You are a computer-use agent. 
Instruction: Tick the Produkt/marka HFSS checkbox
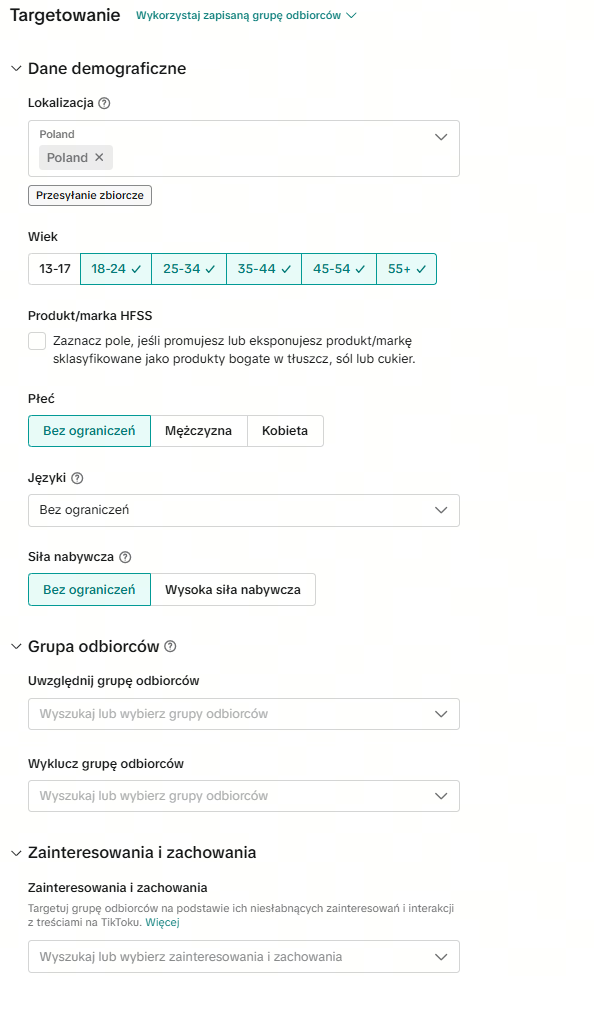coord(37,341)
